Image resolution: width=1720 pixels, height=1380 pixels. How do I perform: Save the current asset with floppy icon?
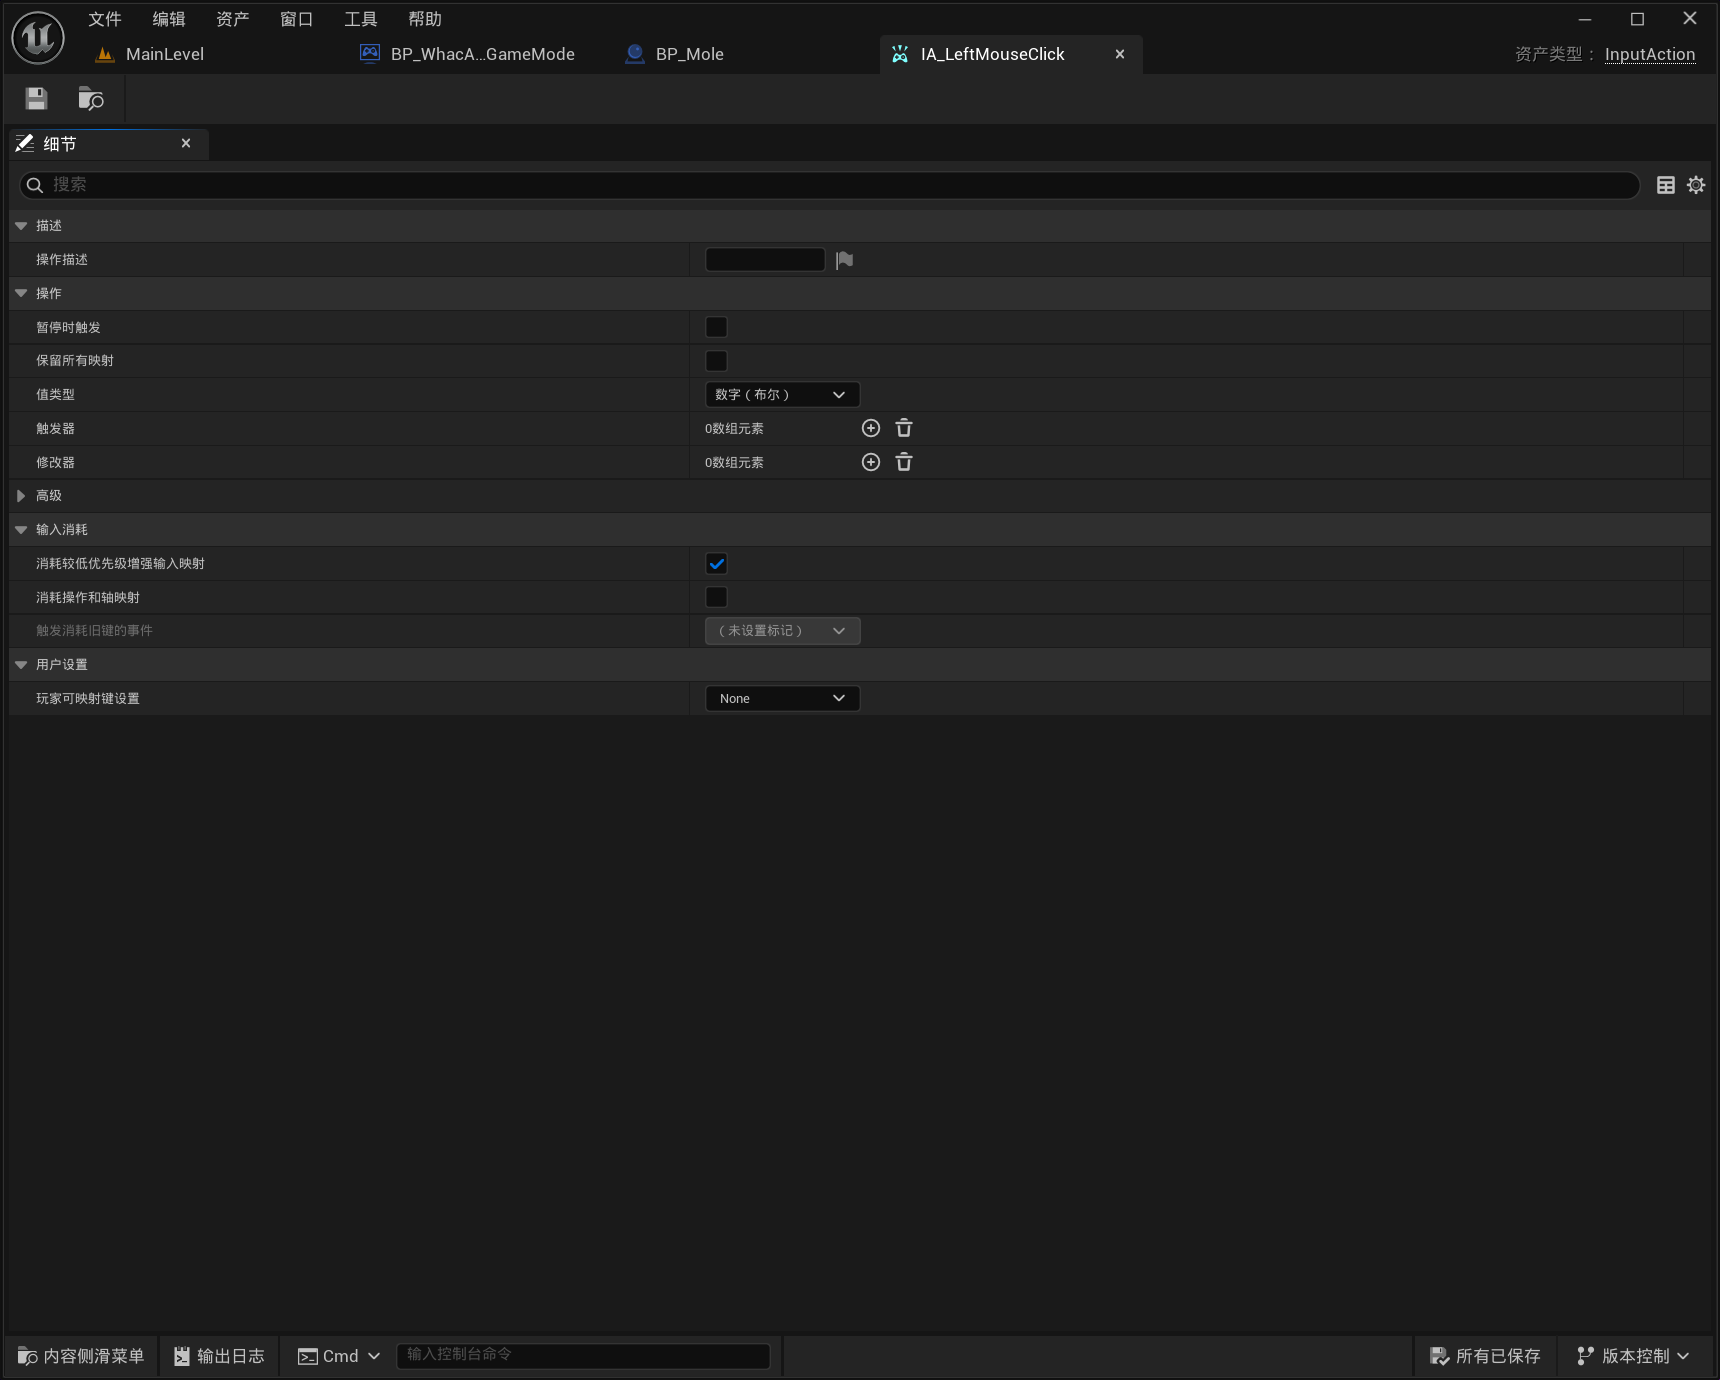point(37,98)
